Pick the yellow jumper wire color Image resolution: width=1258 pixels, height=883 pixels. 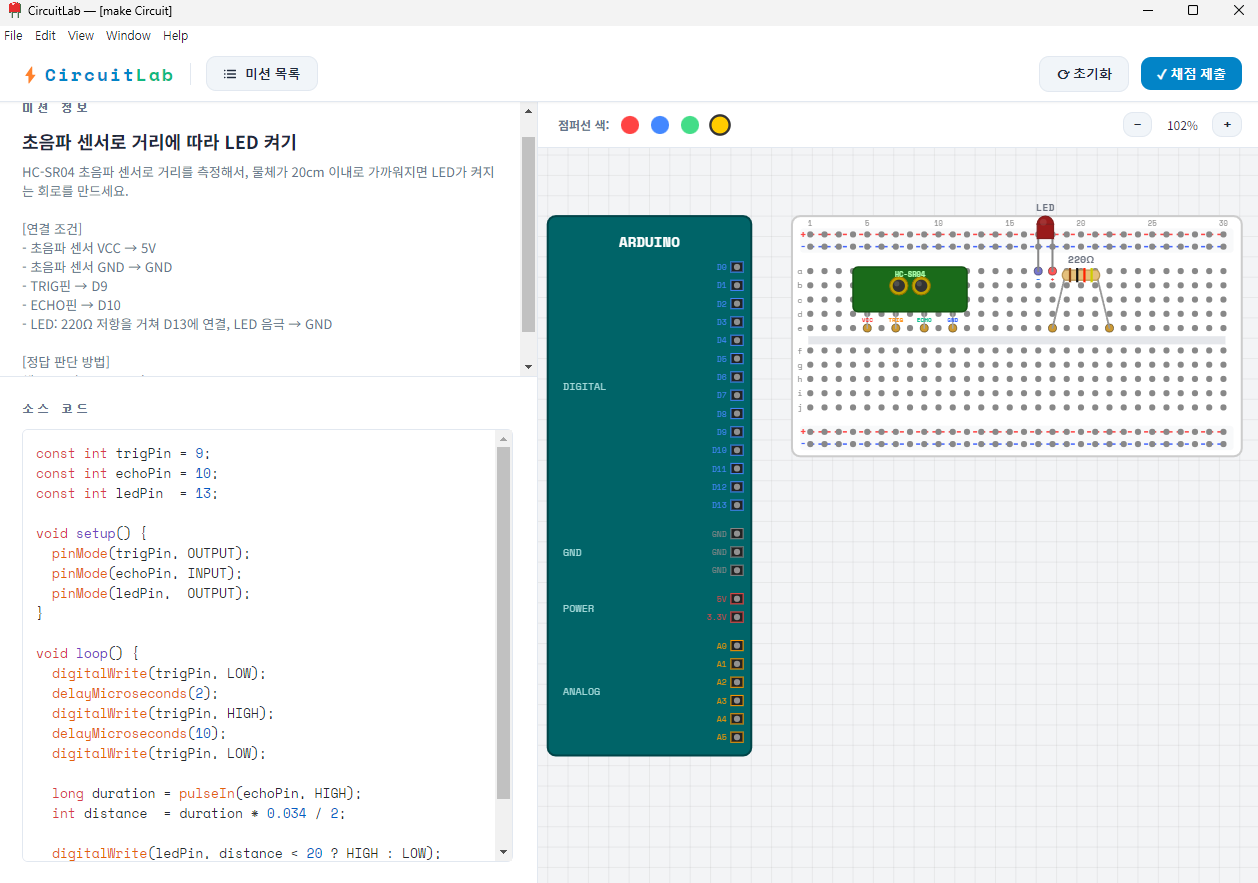[720, 125]
